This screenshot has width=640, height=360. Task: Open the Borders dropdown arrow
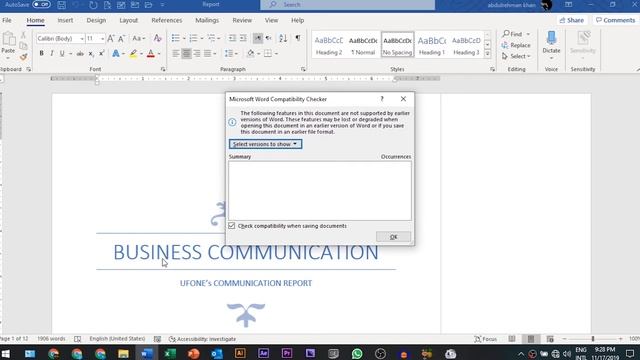click(x=276, y=53)
